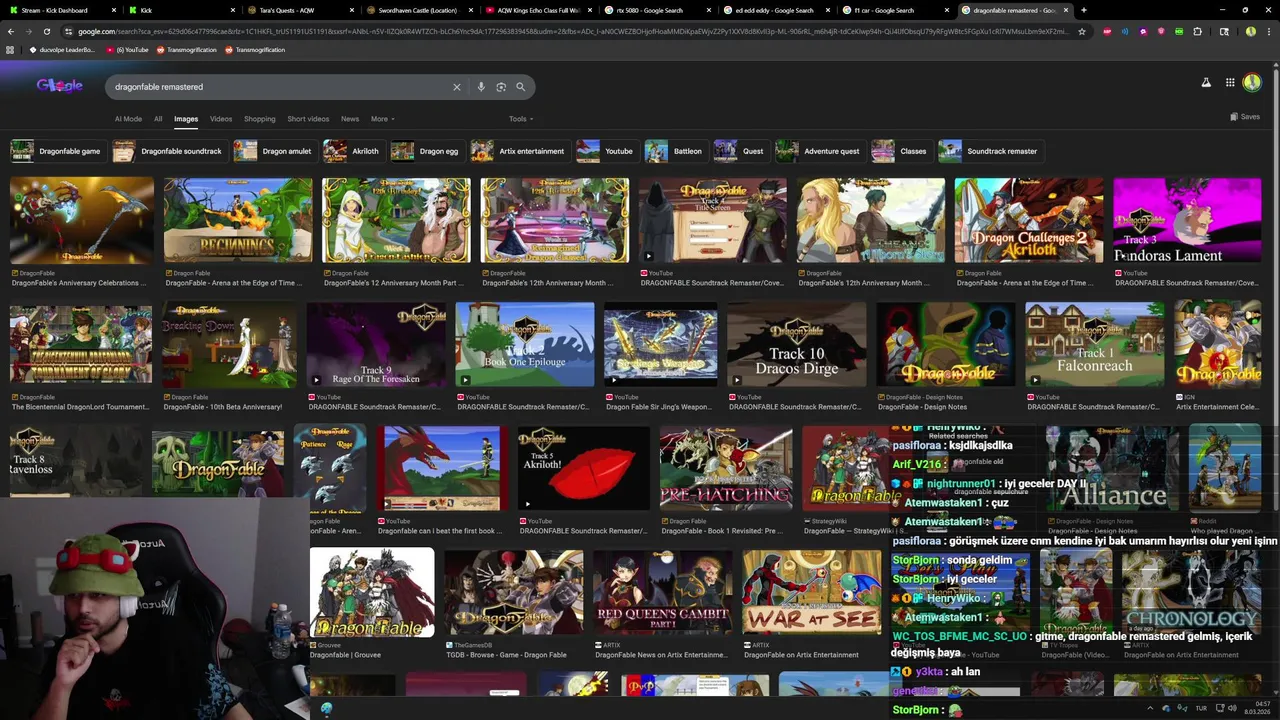
Task: Open a new browser tab
Action: pos(1084,10)
